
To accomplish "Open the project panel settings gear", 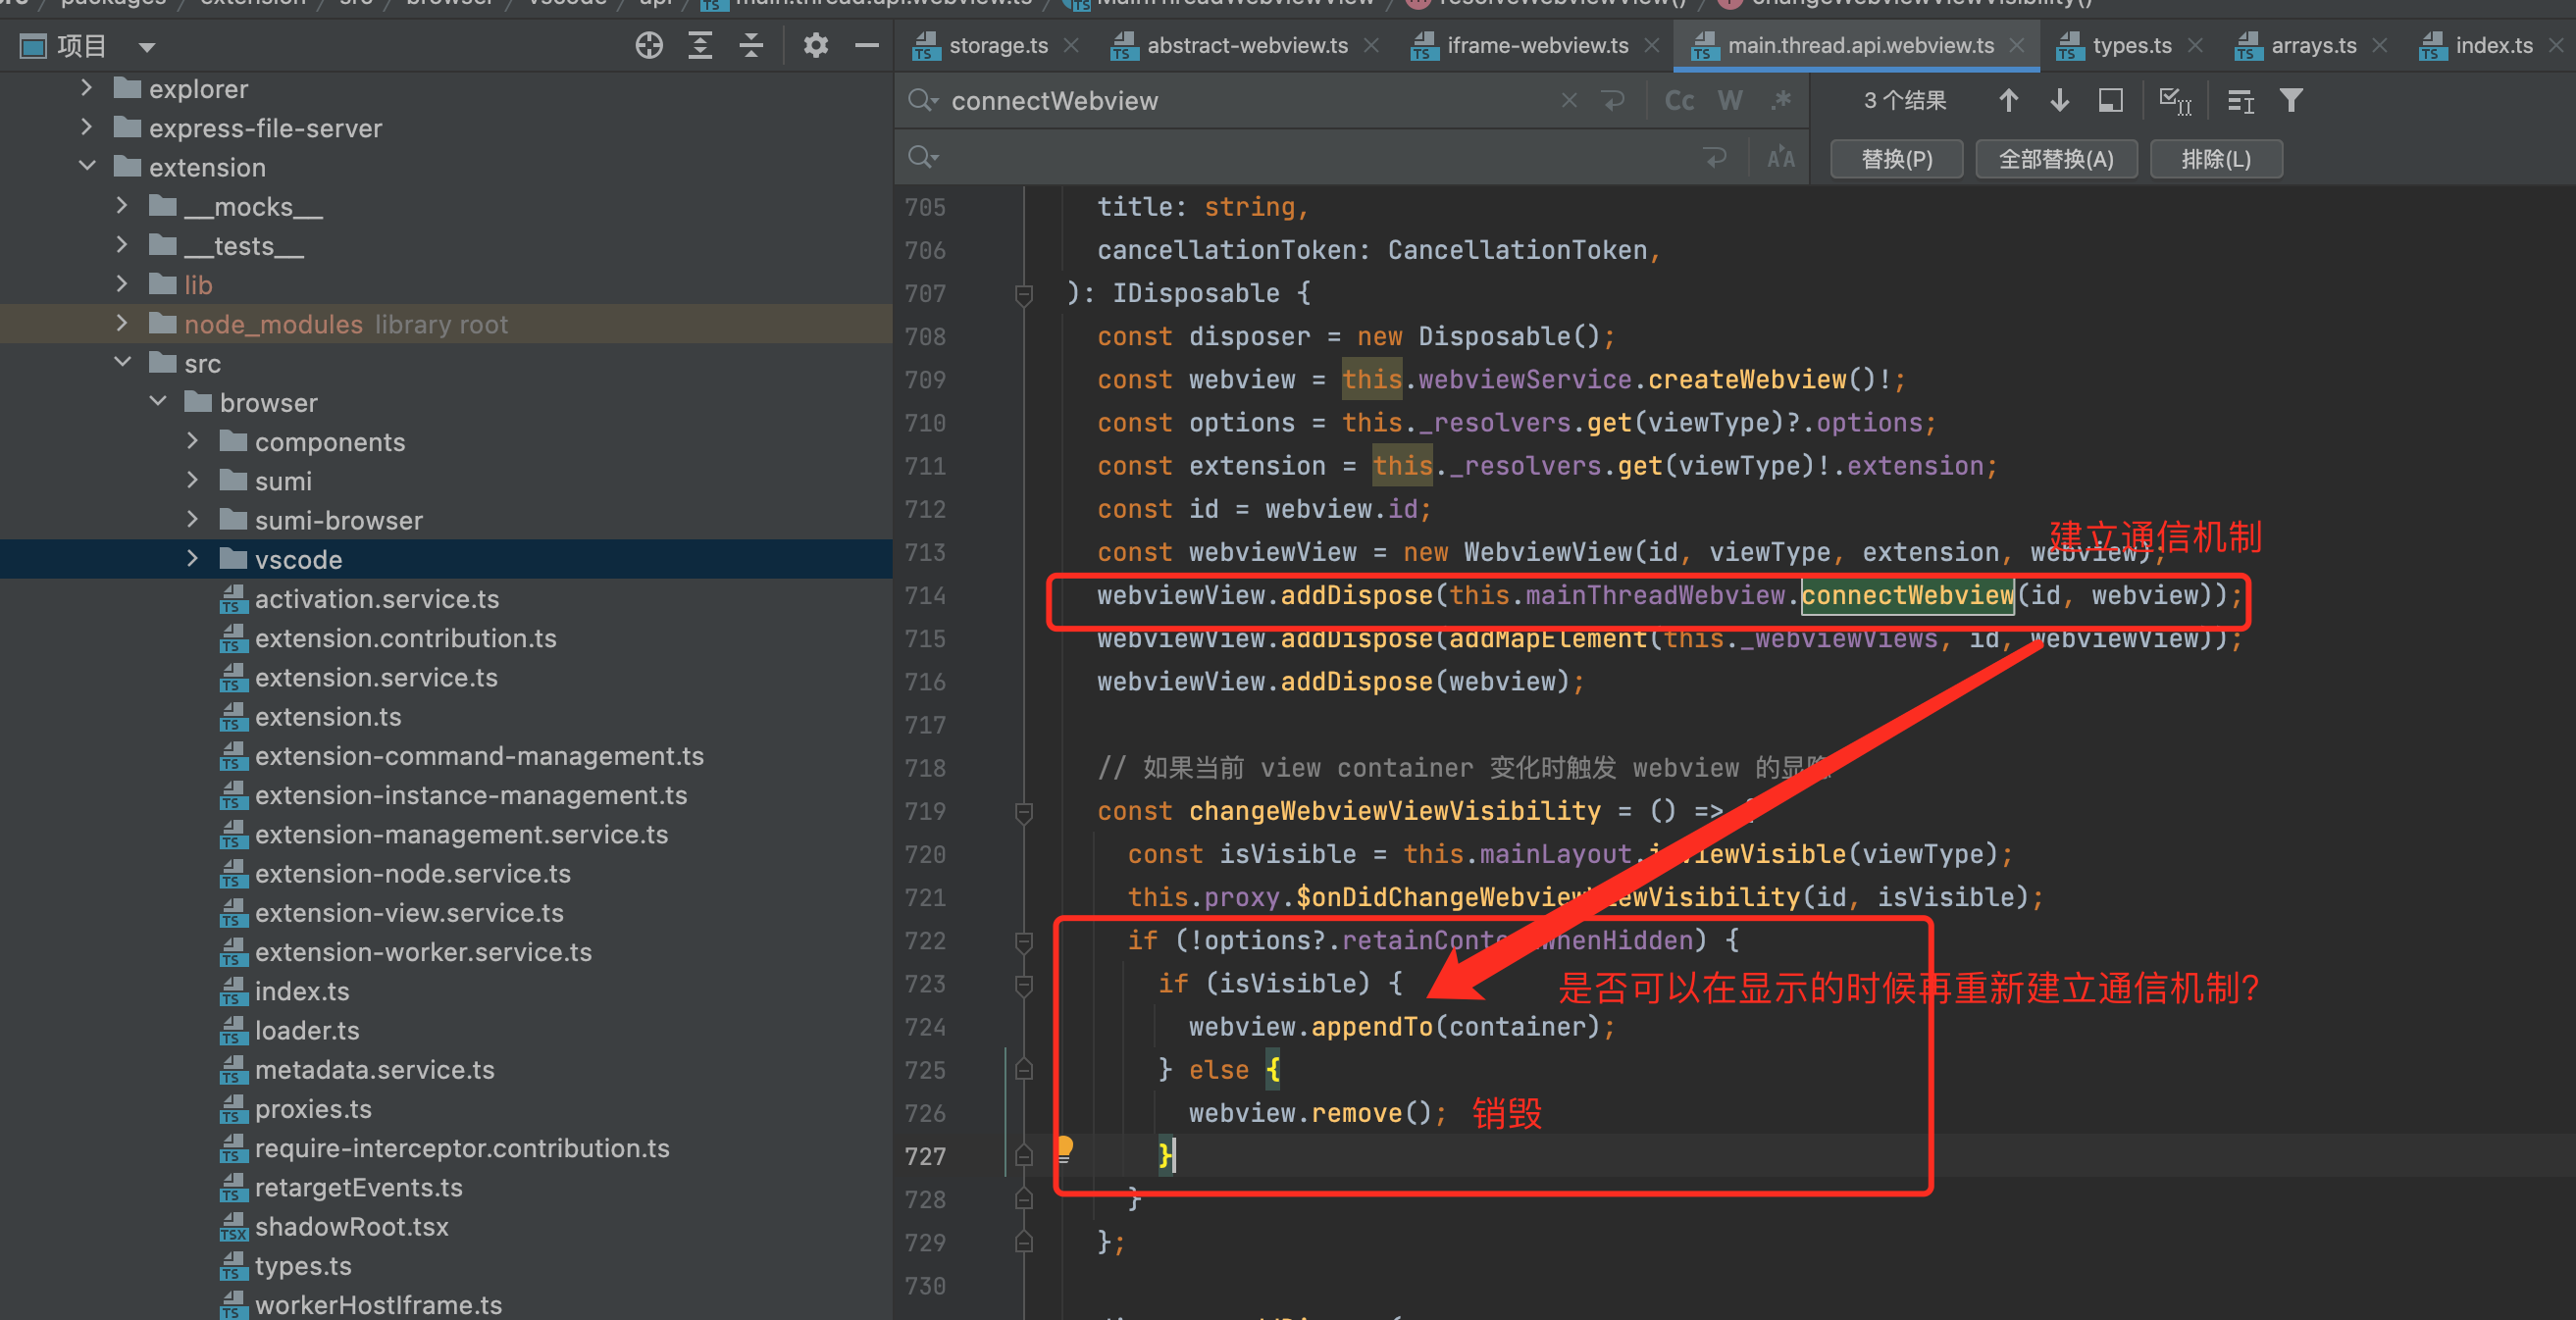I will (816, 45).
